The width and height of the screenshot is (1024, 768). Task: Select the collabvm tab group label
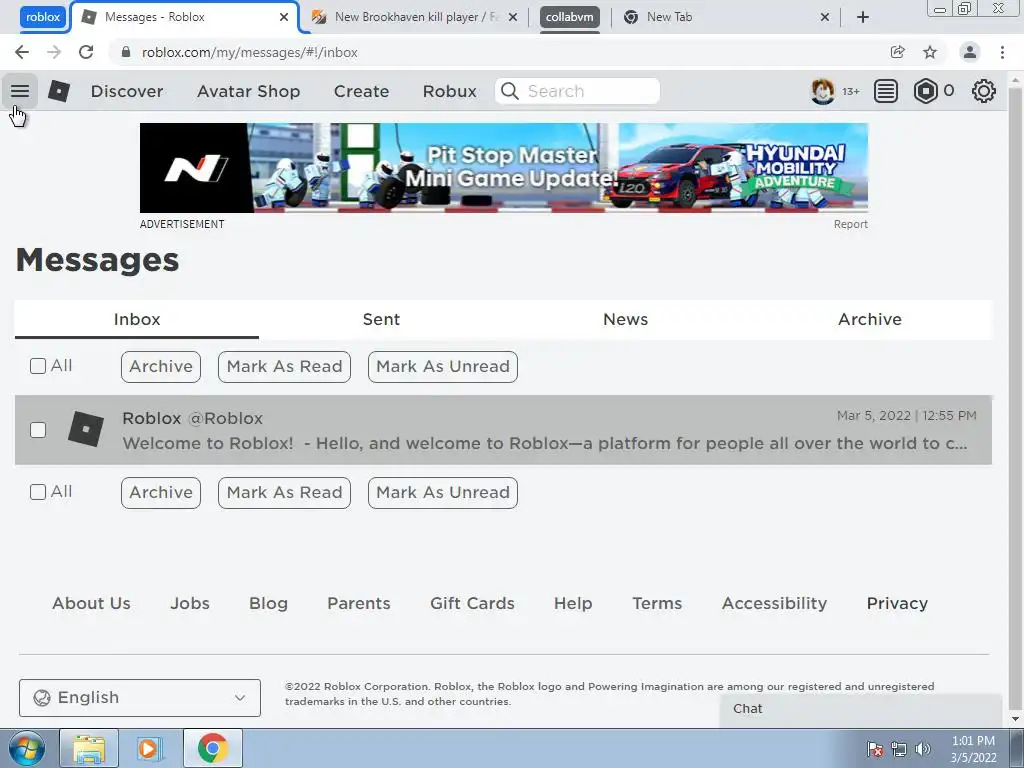[x=569, y=17]
